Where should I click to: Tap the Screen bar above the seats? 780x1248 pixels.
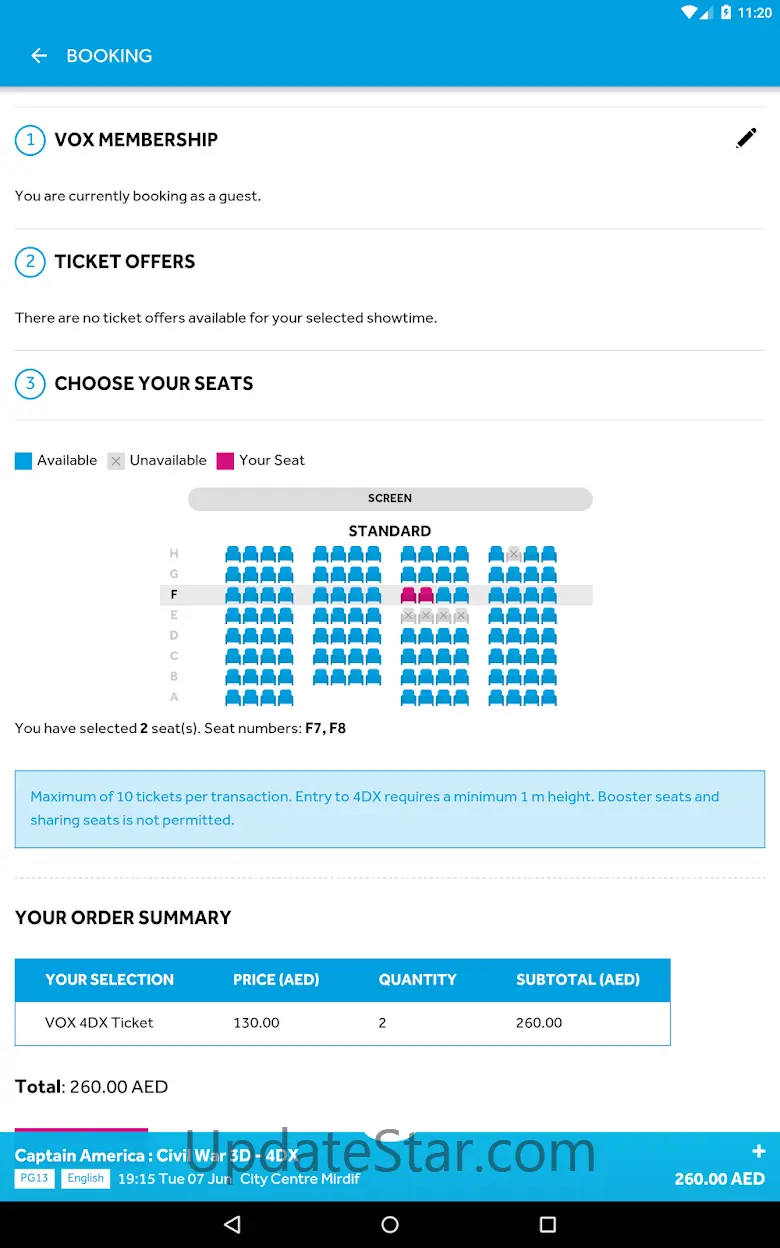[390, 498]
